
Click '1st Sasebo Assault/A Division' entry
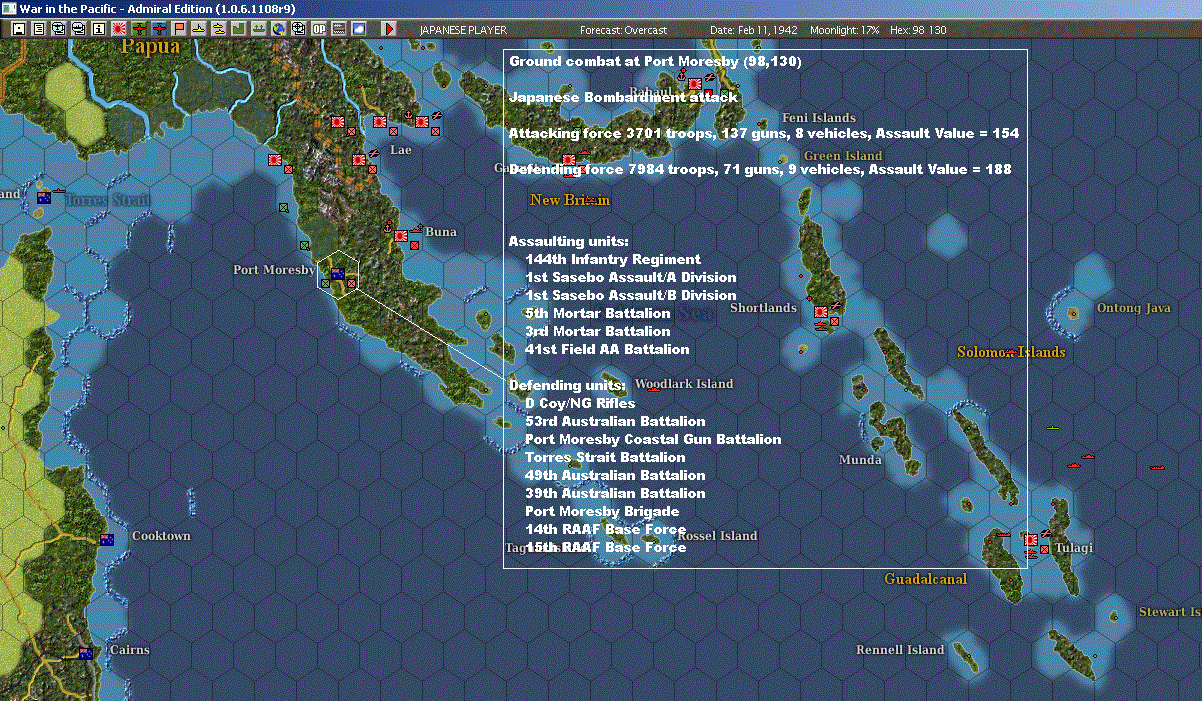631,278
